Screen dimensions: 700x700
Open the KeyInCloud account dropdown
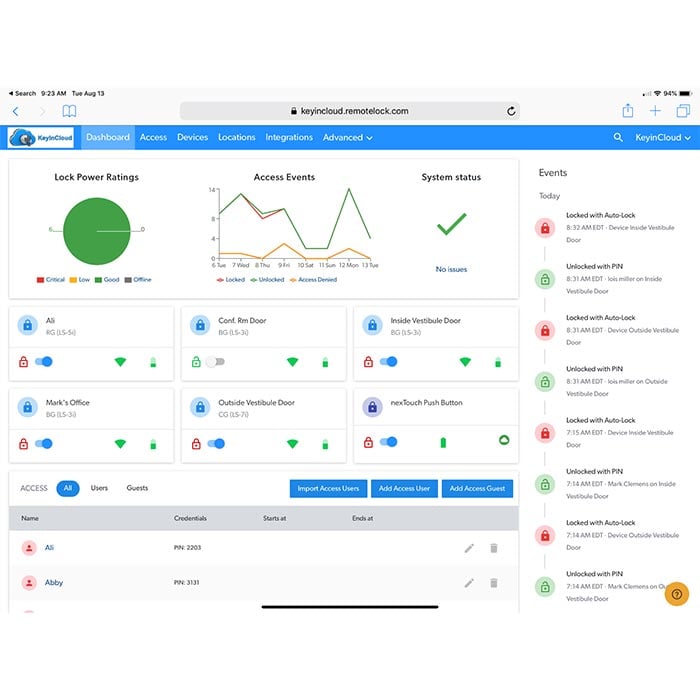663,138
